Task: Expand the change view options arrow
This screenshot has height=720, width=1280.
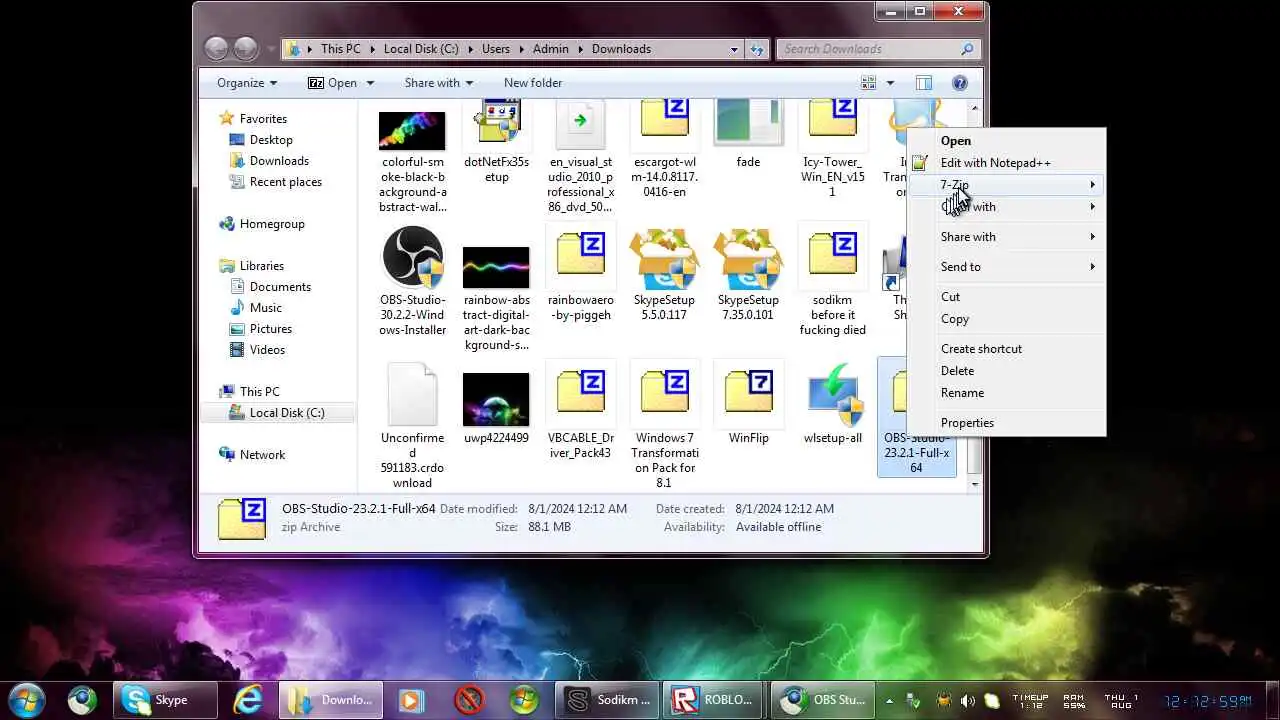Action: pyautogui.click(x=890, y=83)
